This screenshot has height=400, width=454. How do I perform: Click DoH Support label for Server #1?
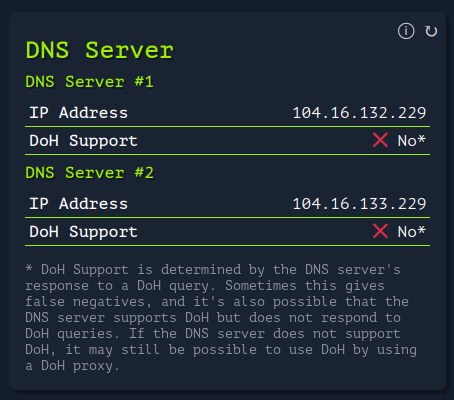coord(83,141)
